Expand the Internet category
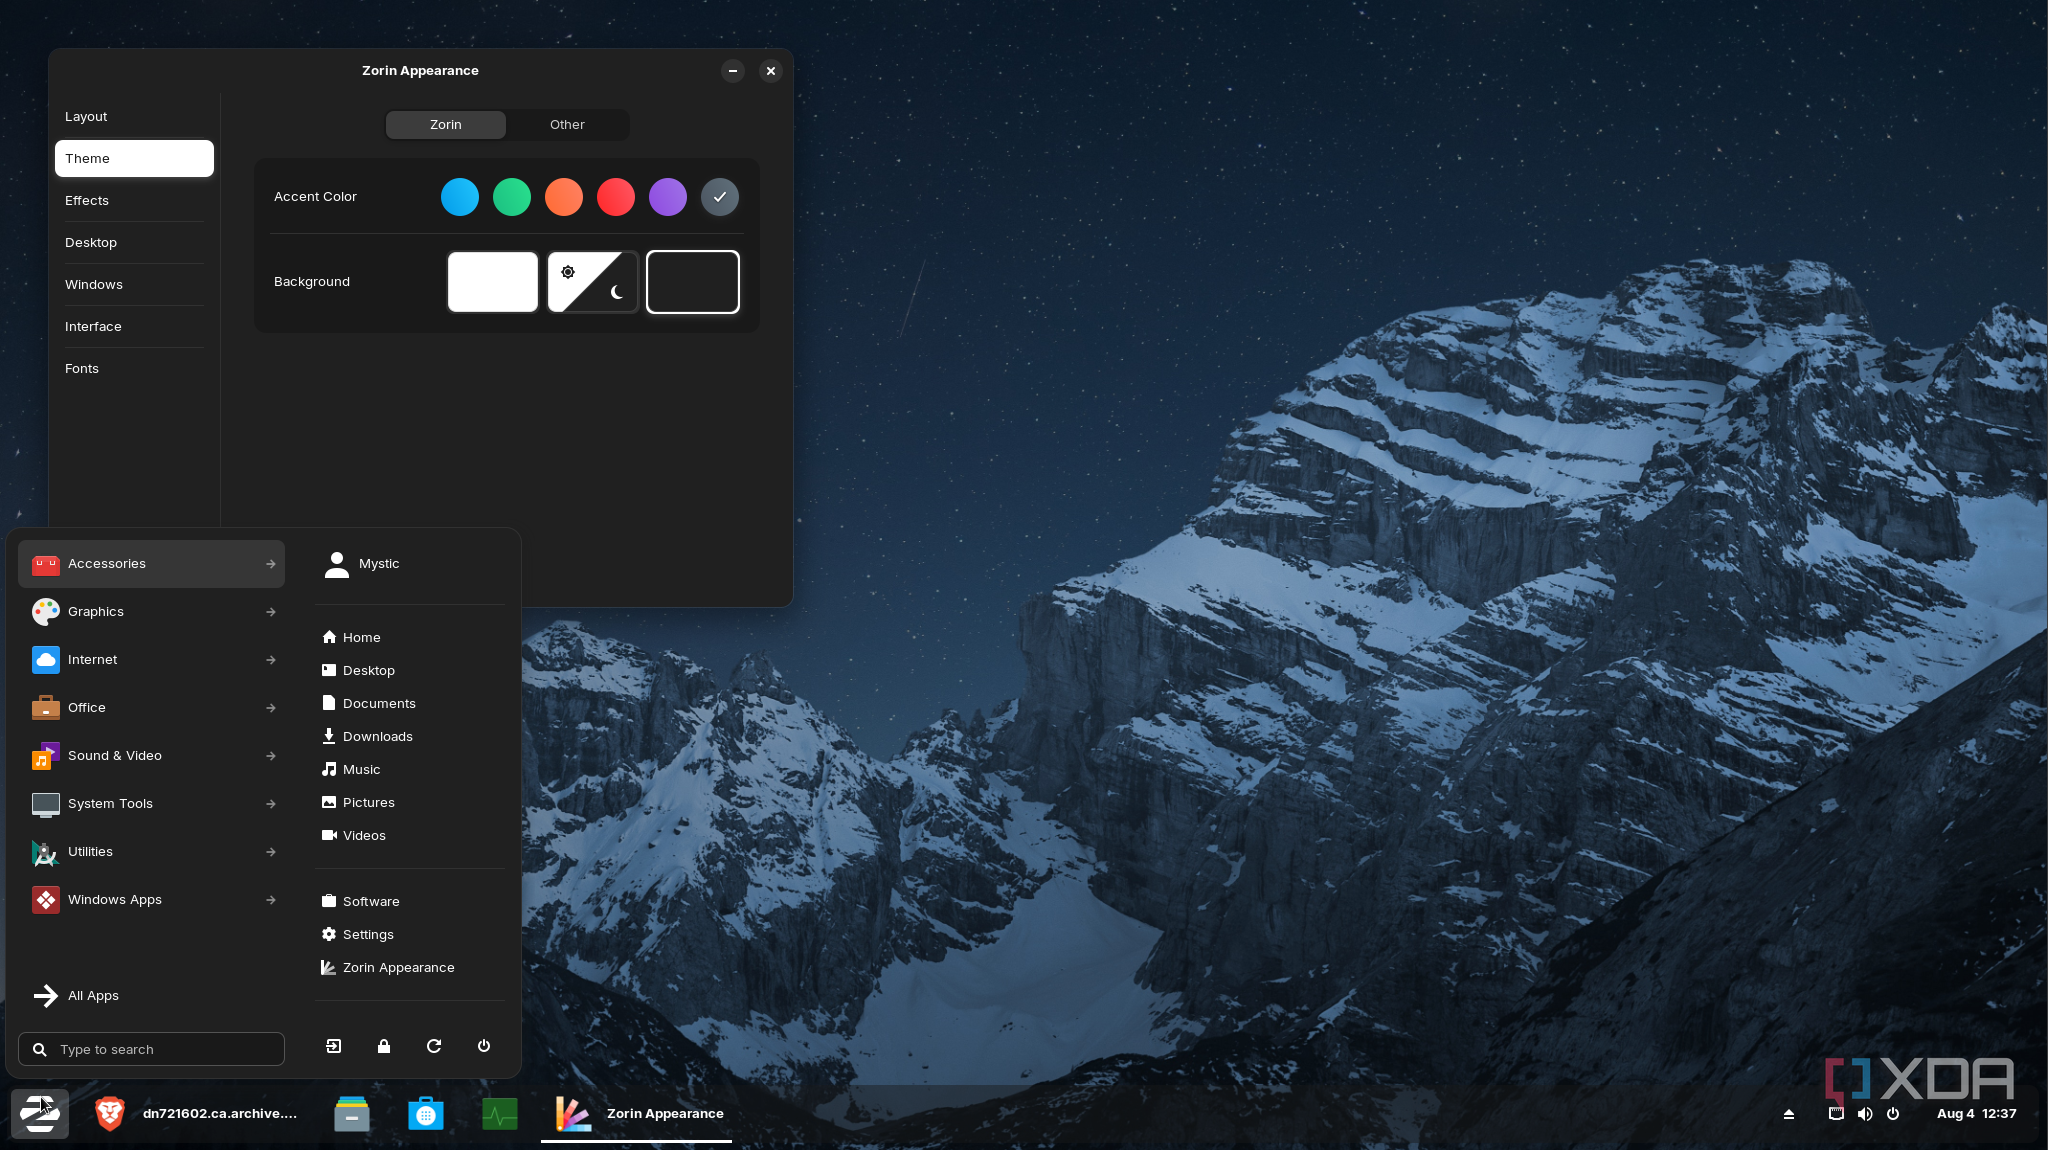2048x1150 pixels. click(152, 660)
